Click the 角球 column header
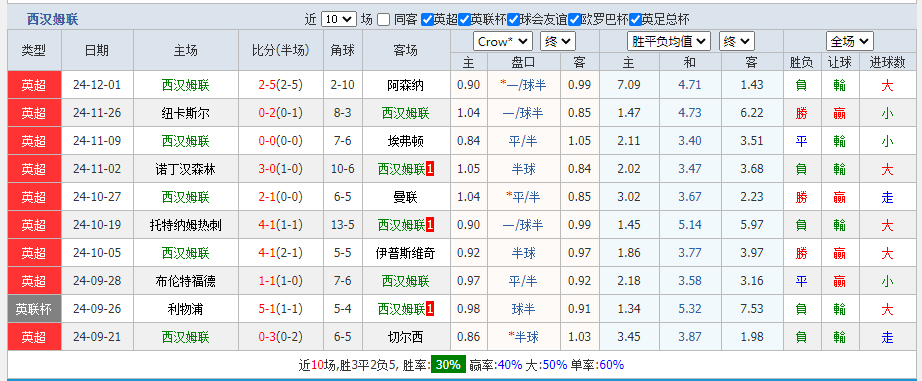 pos(343,51)
